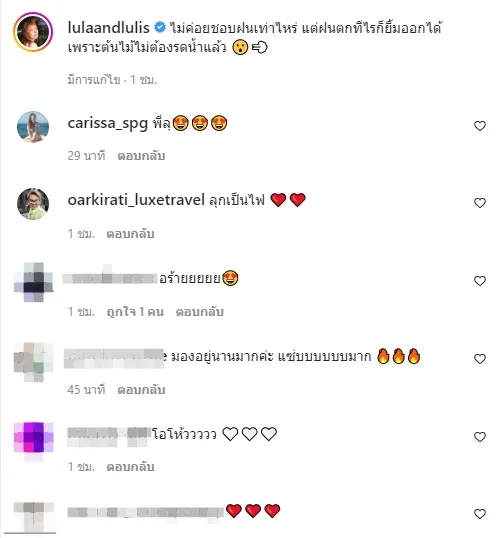Open oarkirati_luxetravel avatar
The height and width of the screenshot is (538, 500).
click(x=33, y=203)
